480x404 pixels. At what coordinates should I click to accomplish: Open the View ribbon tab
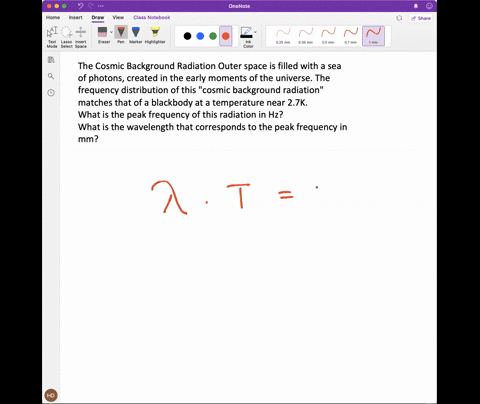[x=118, y=17]
